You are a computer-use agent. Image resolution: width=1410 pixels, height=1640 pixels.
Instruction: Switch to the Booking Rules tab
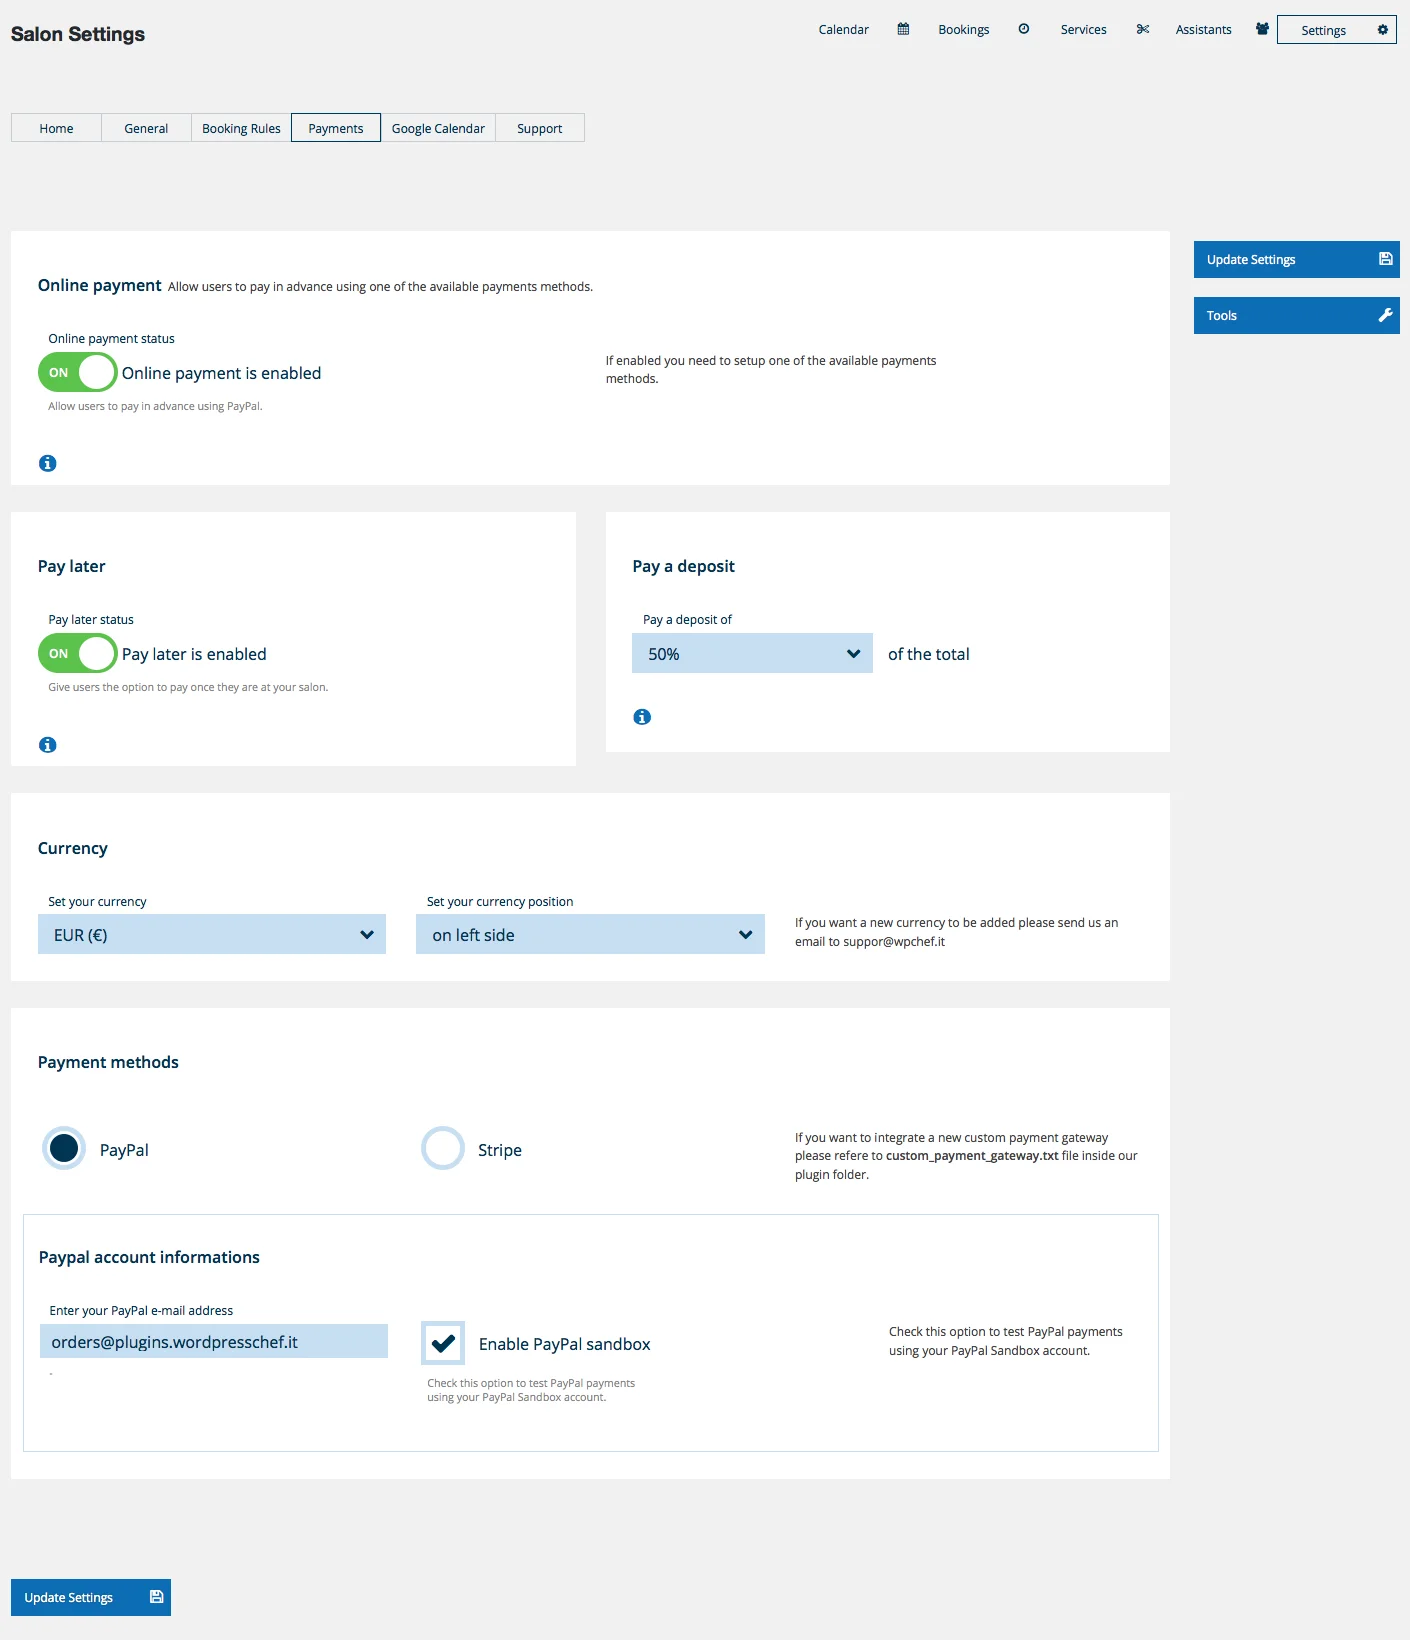point(241,128)
